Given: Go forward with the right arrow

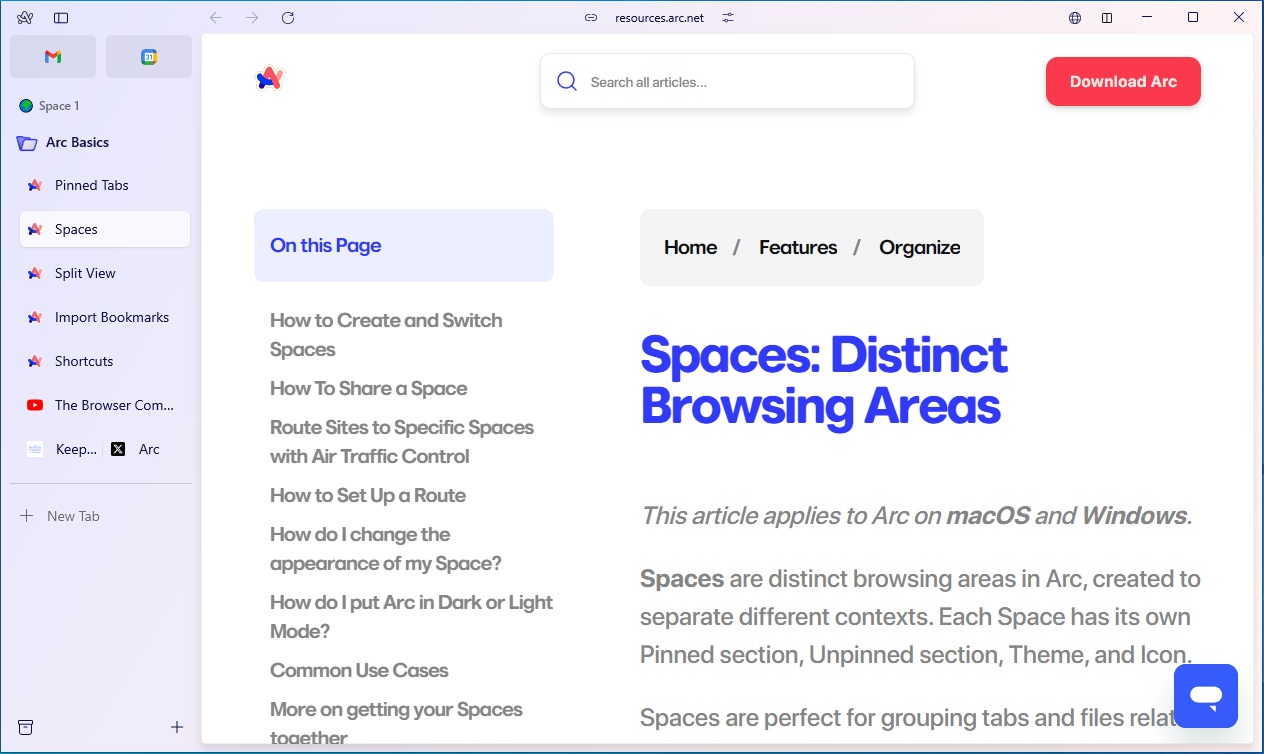Looking at the screenshot, I should [252, 18].
